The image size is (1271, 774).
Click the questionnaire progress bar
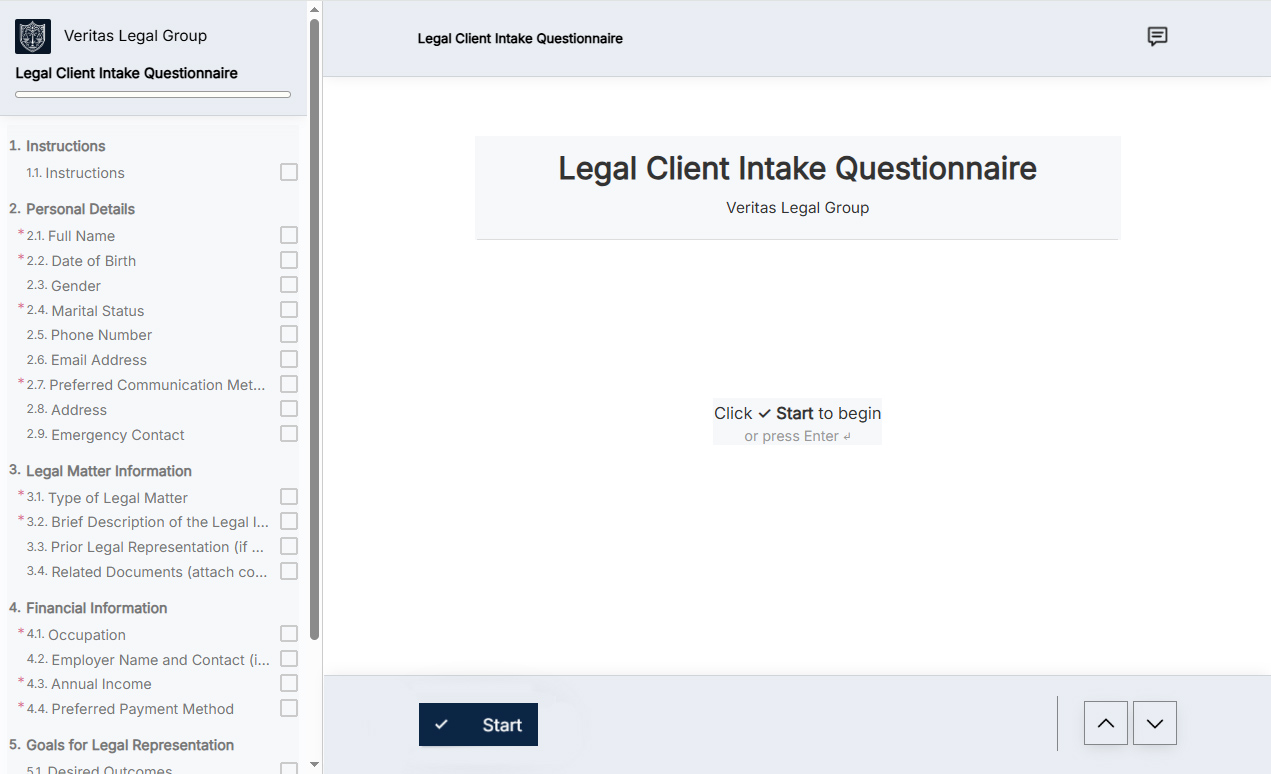(153, 95)
